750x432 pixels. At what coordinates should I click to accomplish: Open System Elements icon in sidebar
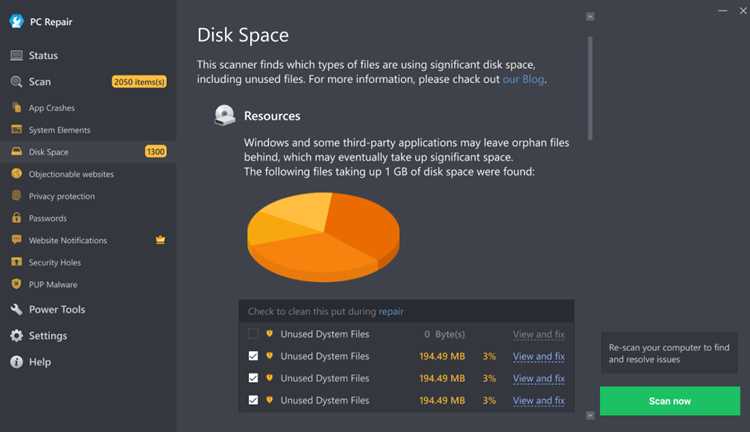click(17, 129)
